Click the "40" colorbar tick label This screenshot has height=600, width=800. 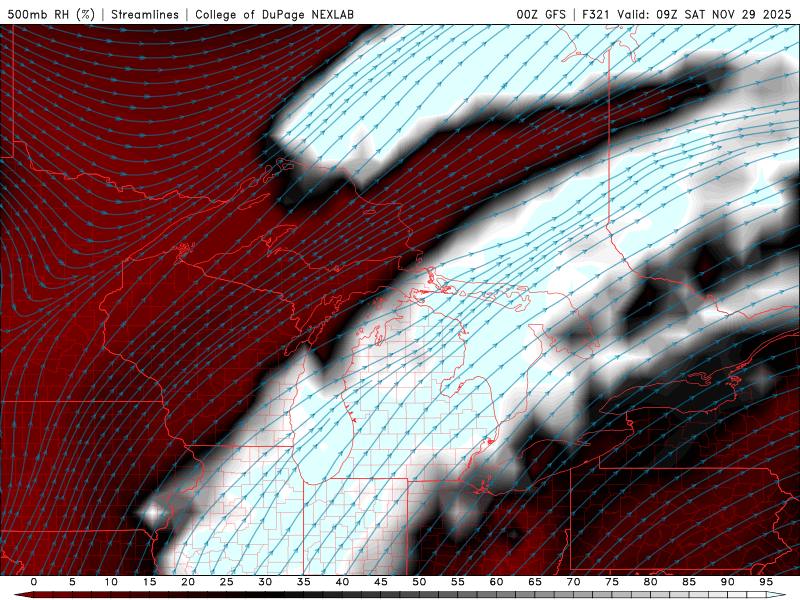[342, 582]
